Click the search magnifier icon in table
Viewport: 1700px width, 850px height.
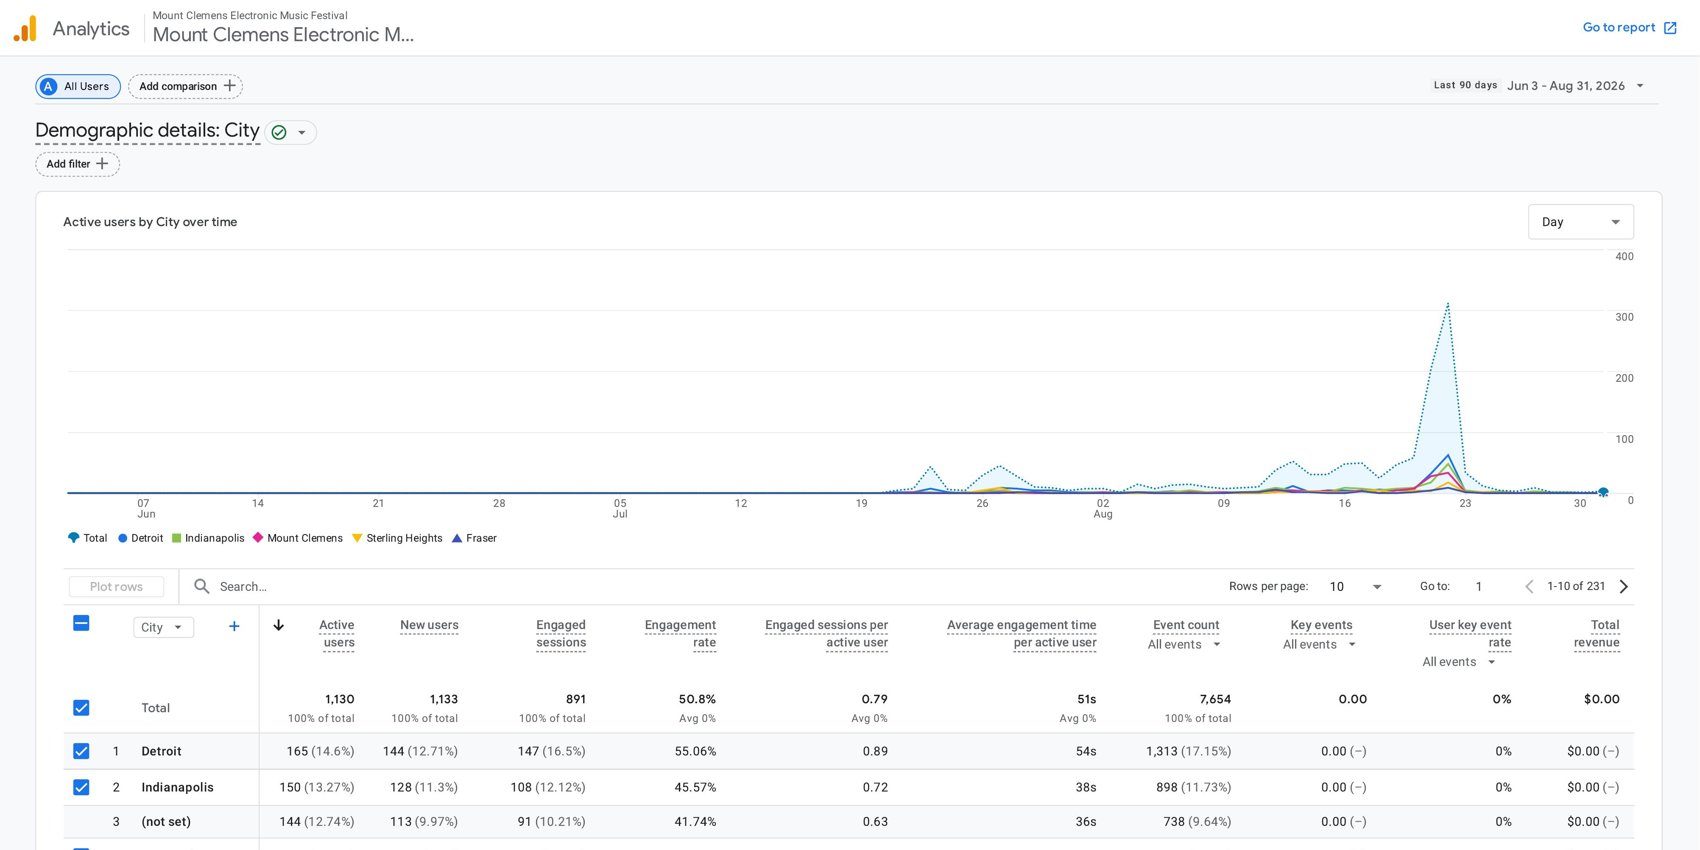201,586
